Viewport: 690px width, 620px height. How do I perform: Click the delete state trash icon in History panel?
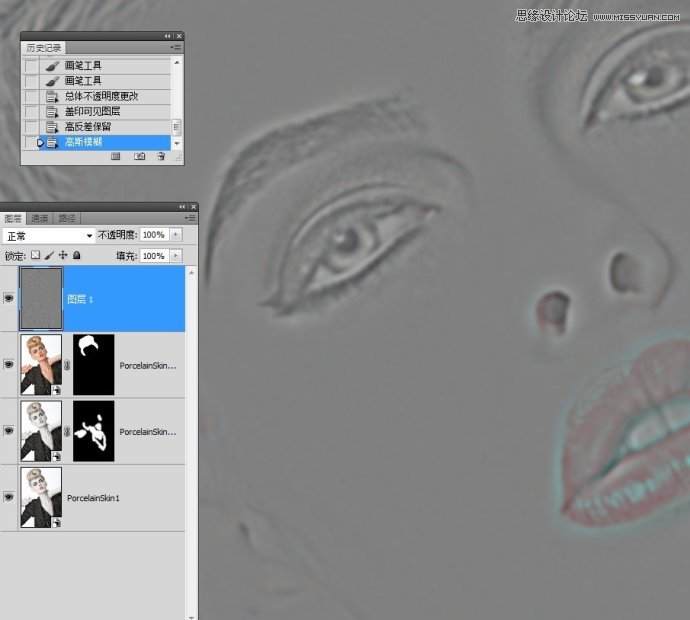coord(160,157)
